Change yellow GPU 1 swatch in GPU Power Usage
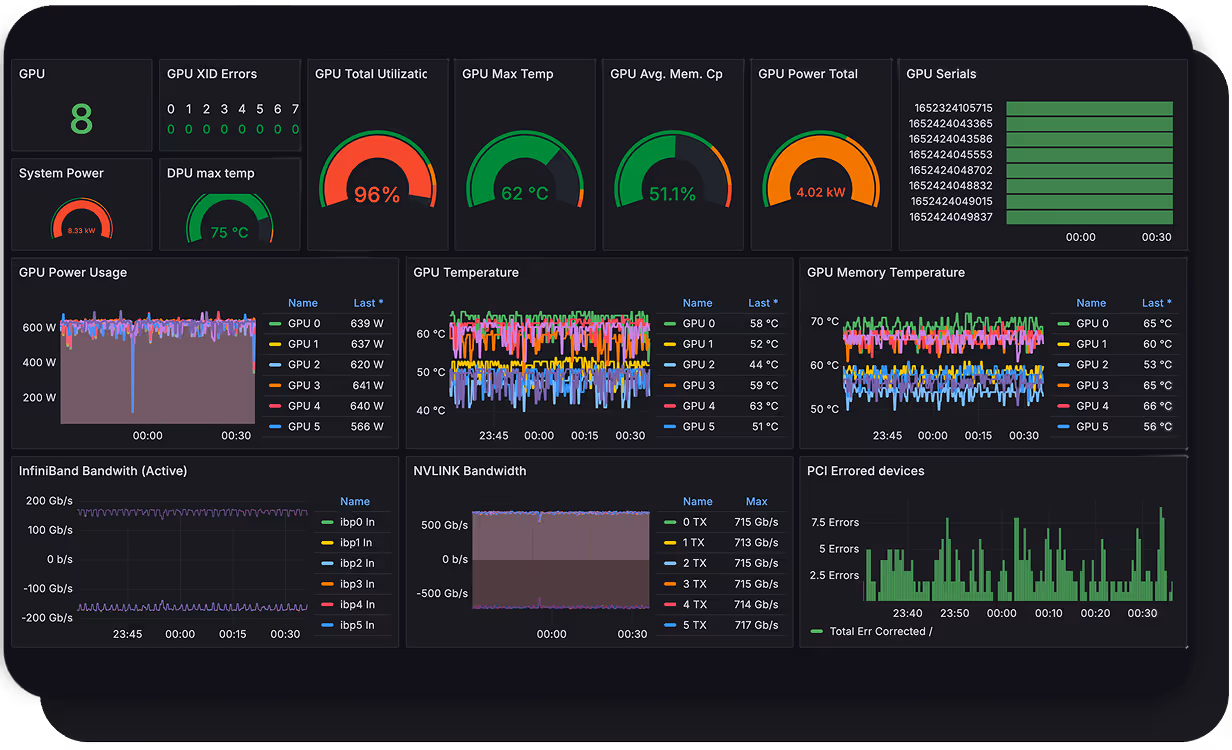This screenshot has width=1232, height=750. click(275, 344)
